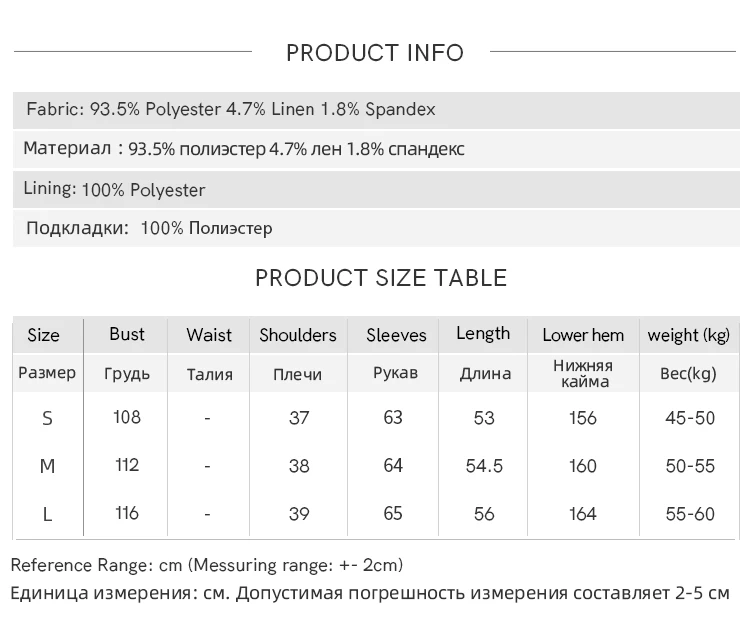Click the M size row label
This screenshot has height=630, width=750.
[47, 466]
